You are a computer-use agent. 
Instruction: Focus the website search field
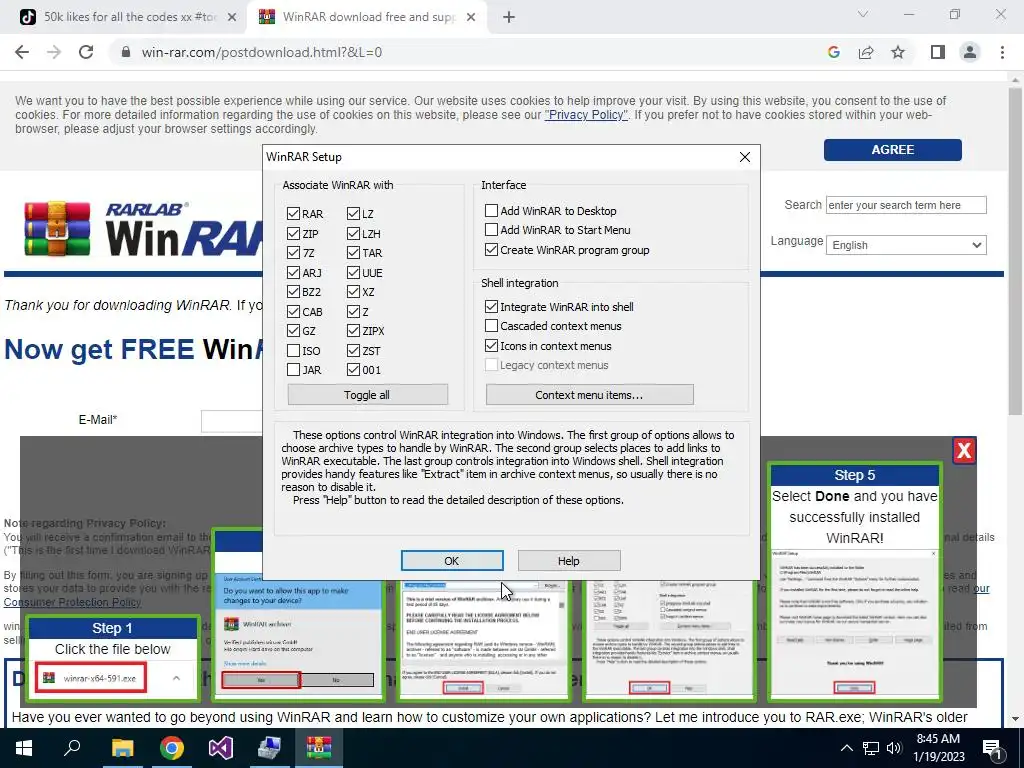pos(906,205)
